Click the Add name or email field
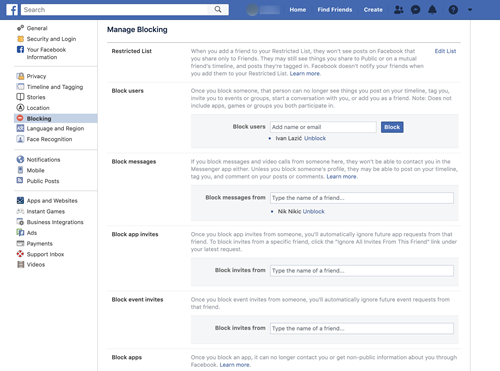 click(323, 127)
